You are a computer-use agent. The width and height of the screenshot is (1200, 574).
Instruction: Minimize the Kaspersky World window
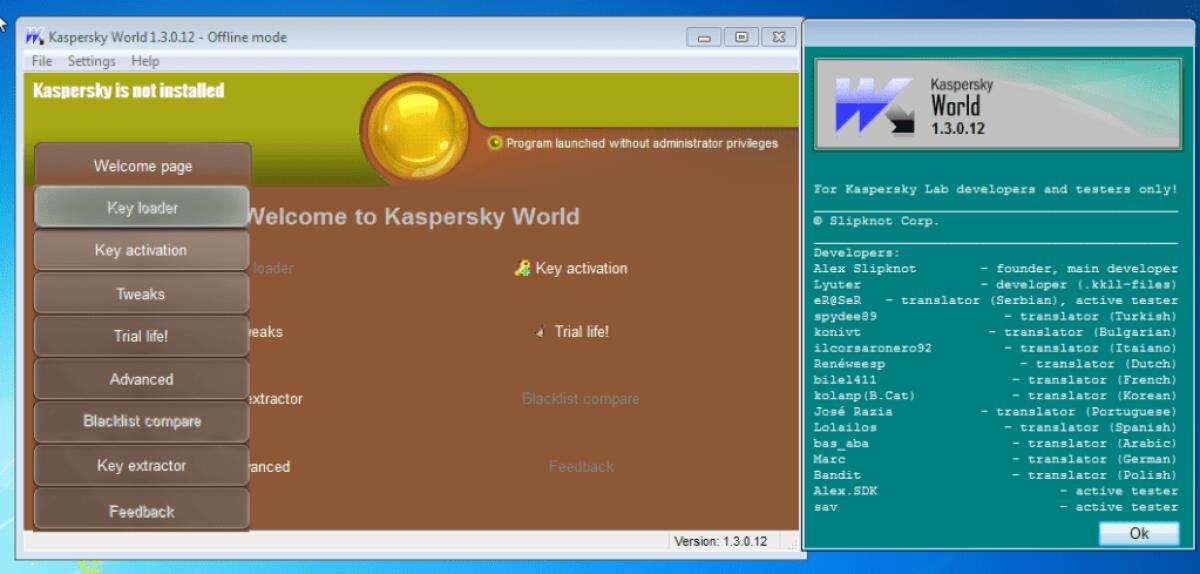click(x=704, y=37)
